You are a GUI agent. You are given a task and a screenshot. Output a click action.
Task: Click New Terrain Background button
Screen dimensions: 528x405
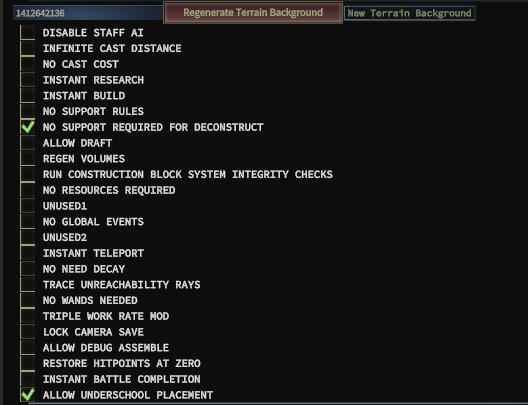pyautogui.click(x=409, y=13)
